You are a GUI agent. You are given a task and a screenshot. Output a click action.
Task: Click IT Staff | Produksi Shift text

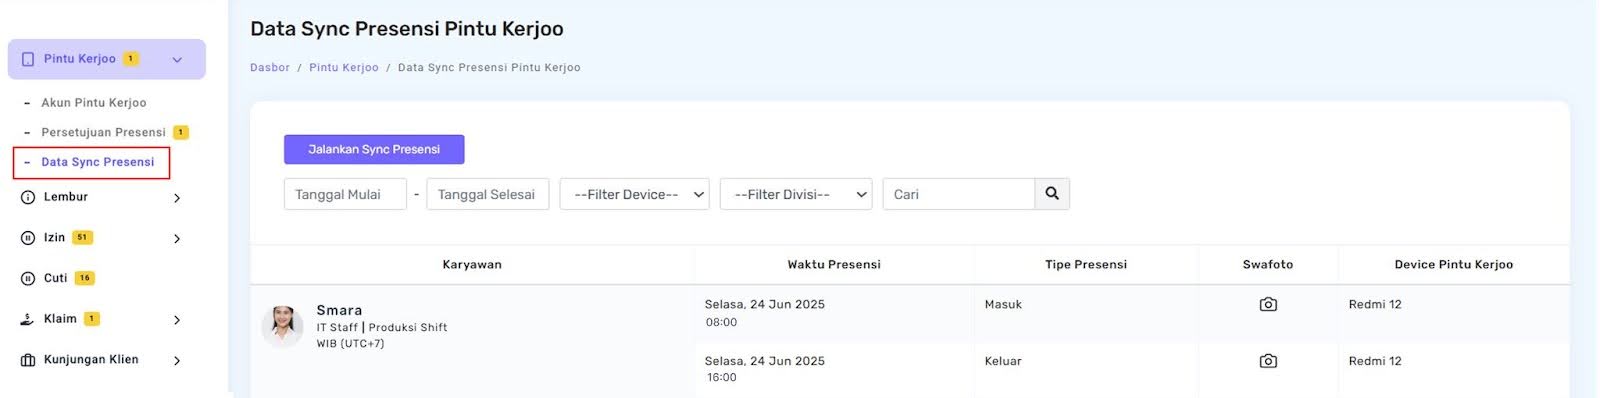382,328
